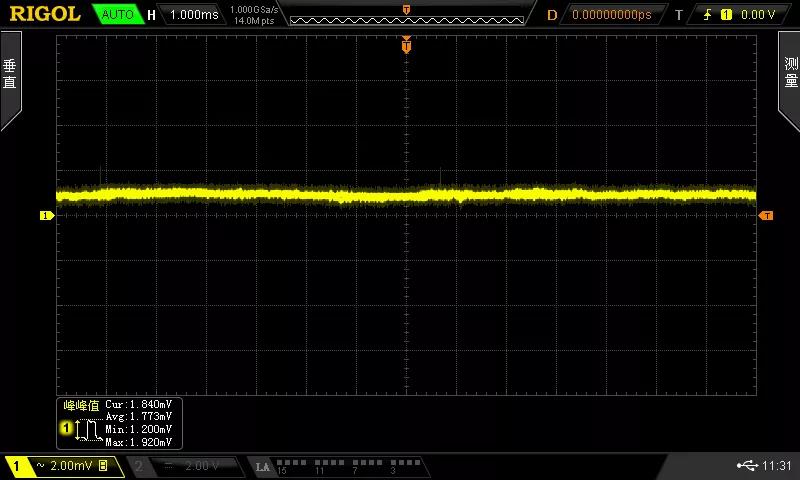Screen dimensions: 800x480
Task: Click the orange trigger level marker on right edge
Action: coord(765,216)
